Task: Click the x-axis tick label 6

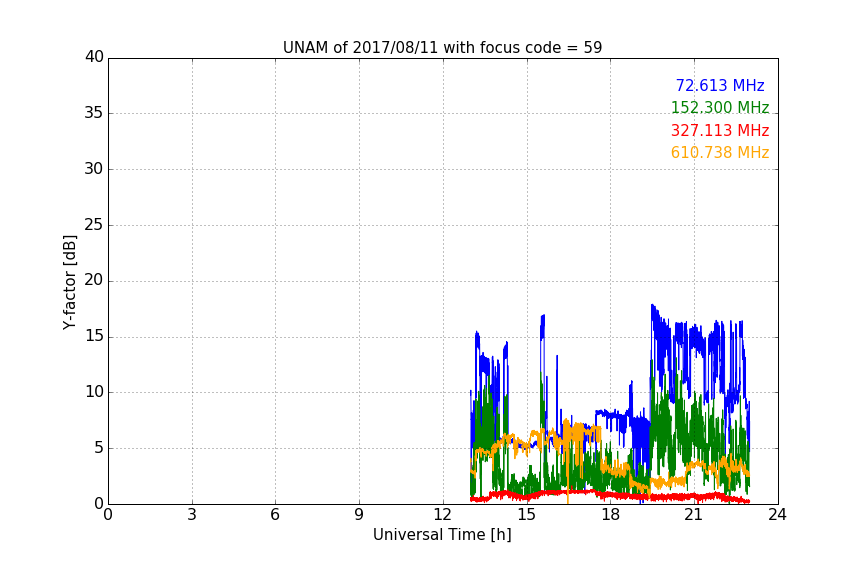Action: tap(275, 515)
